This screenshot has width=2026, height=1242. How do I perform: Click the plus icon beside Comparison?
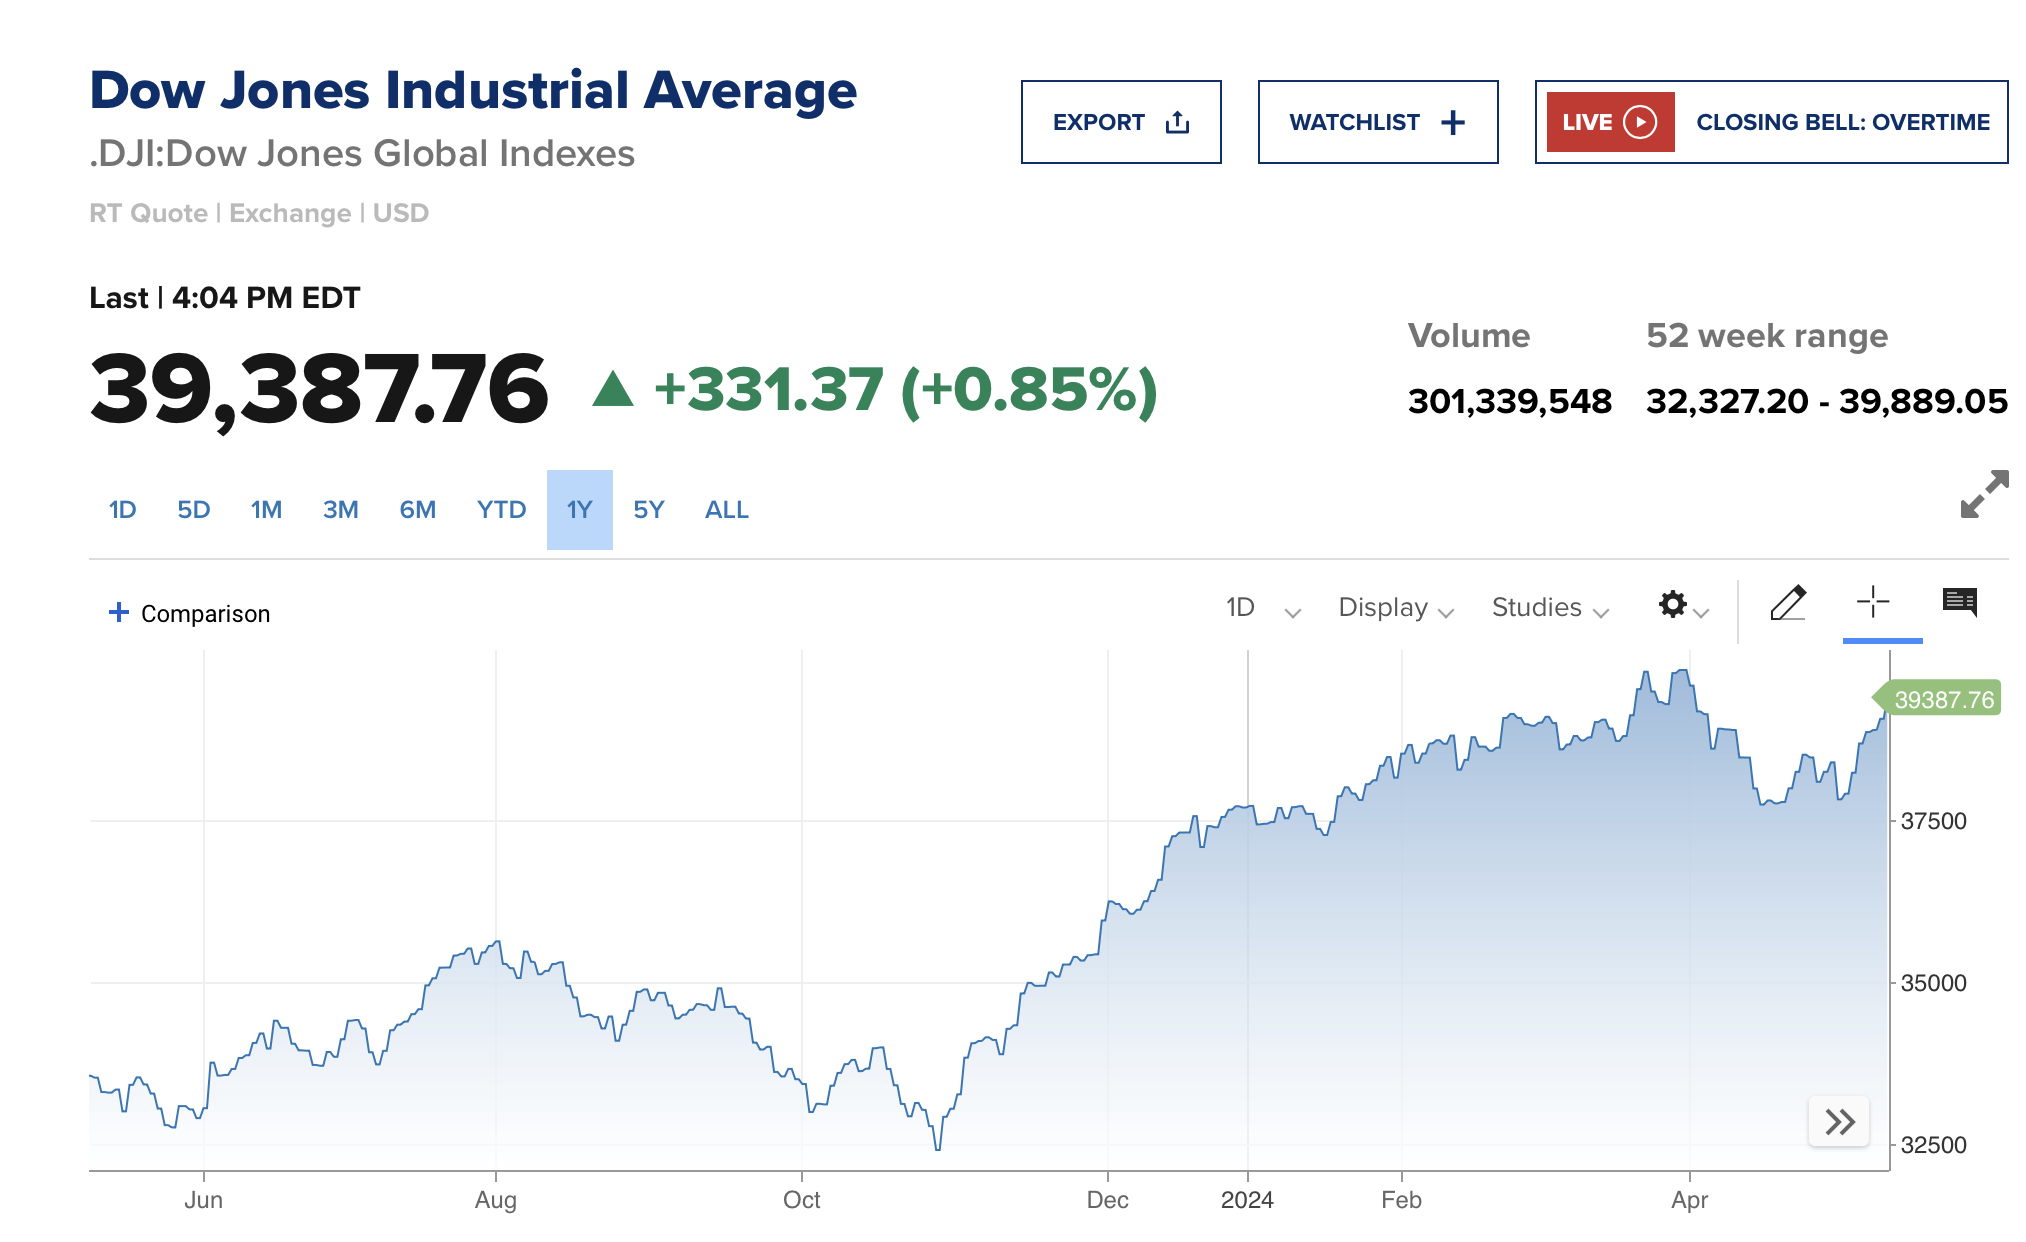coord(119,612)
